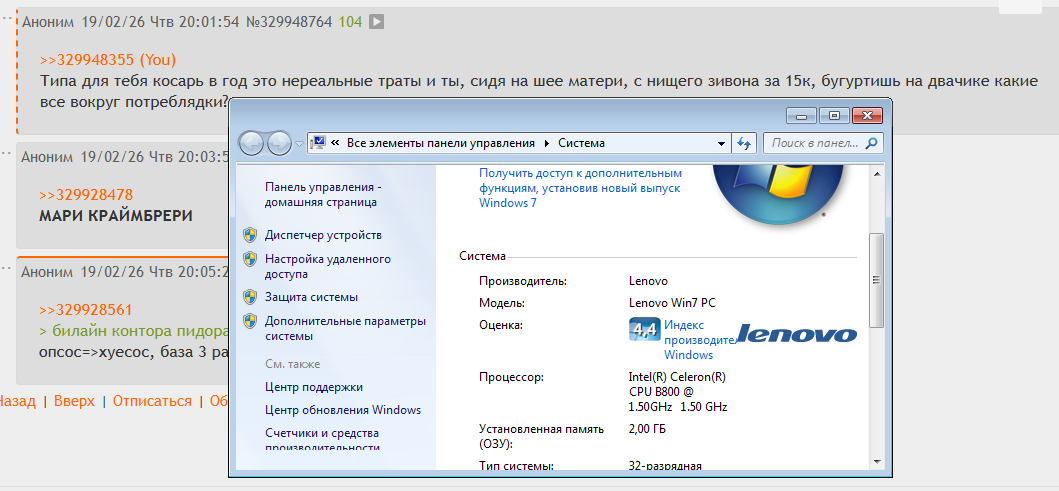Click 'Индекс производительности Windows' link
The width and height of the screenshot is (1059, 491).
pyautogui.click(x=699, y=340)
